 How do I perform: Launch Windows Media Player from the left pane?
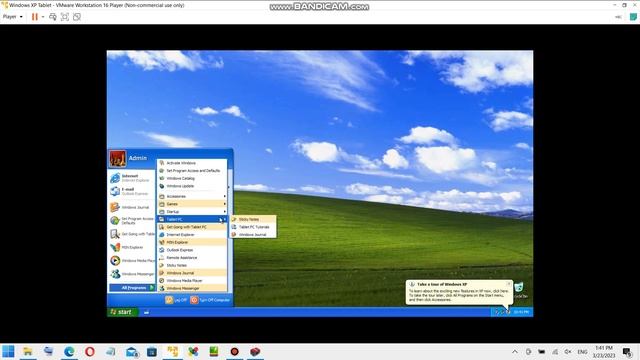(131, 260)
